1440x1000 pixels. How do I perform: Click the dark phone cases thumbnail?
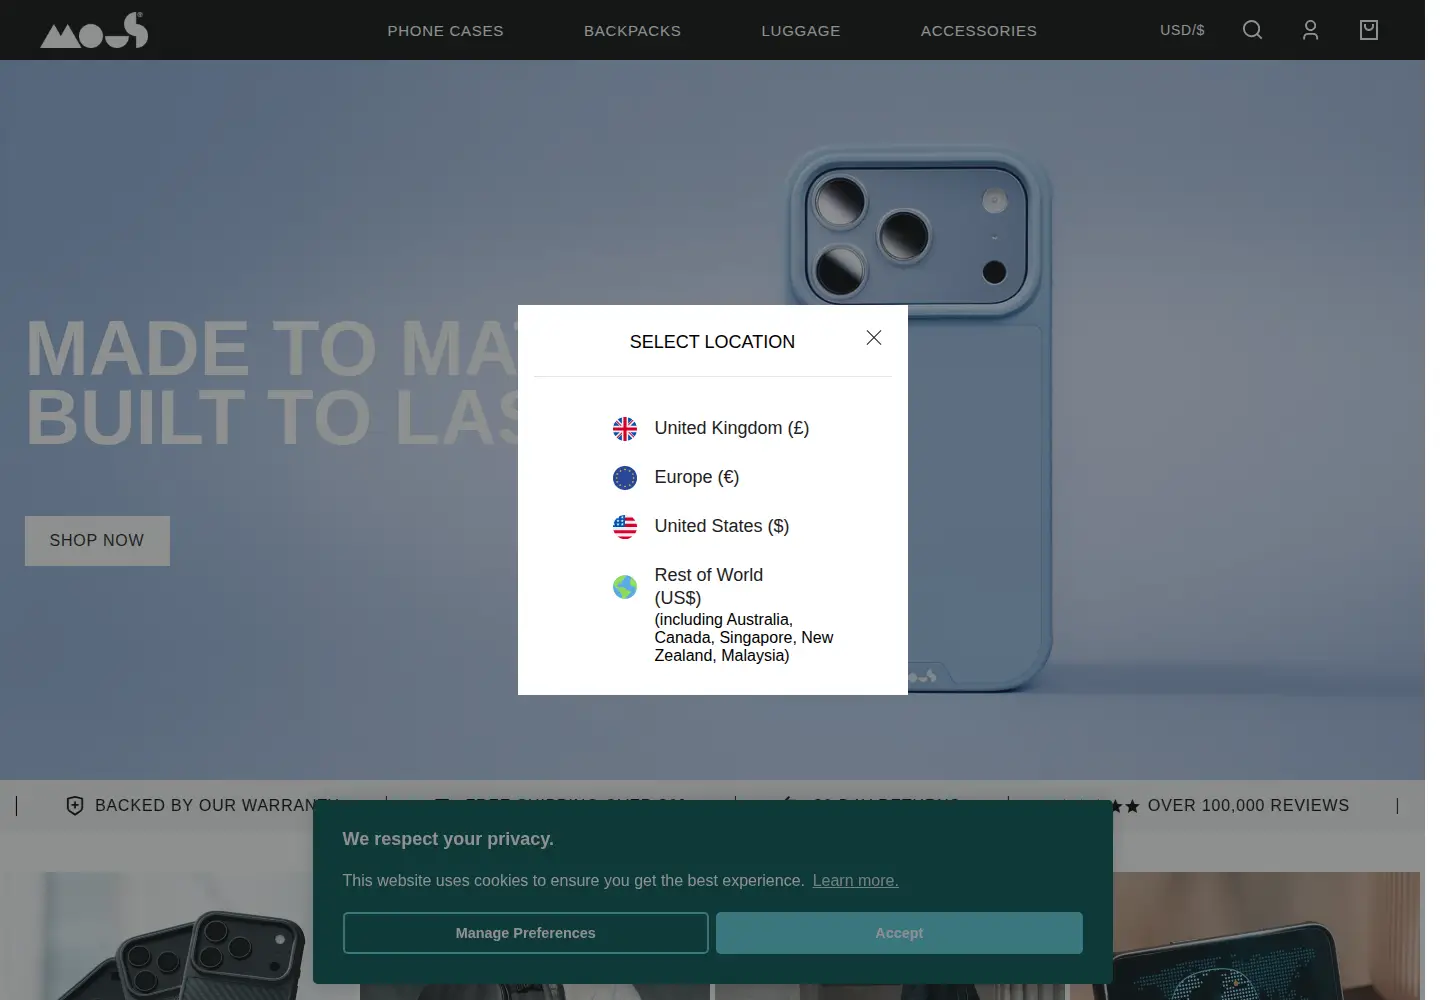click(x=178, y=936)
